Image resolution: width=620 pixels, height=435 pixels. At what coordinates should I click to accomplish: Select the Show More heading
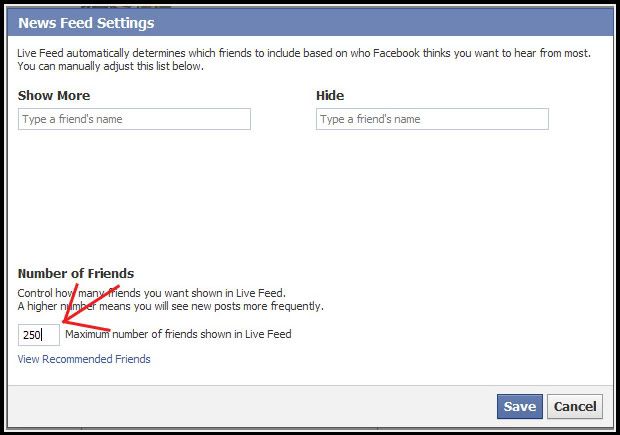pyautogui.click(x=54, y=96)
